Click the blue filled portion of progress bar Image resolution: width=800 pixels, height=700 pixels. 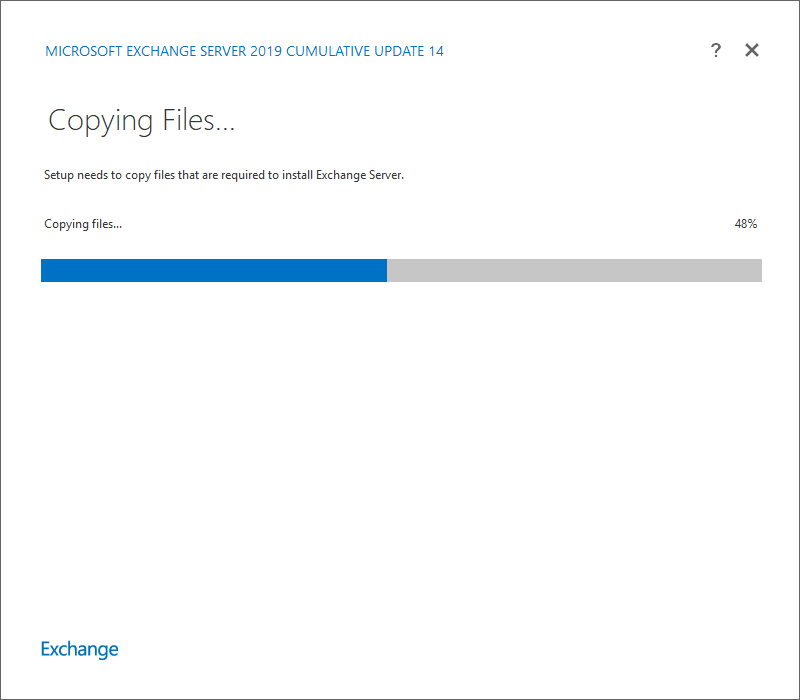pyautogui.click(x=213, y=270)
